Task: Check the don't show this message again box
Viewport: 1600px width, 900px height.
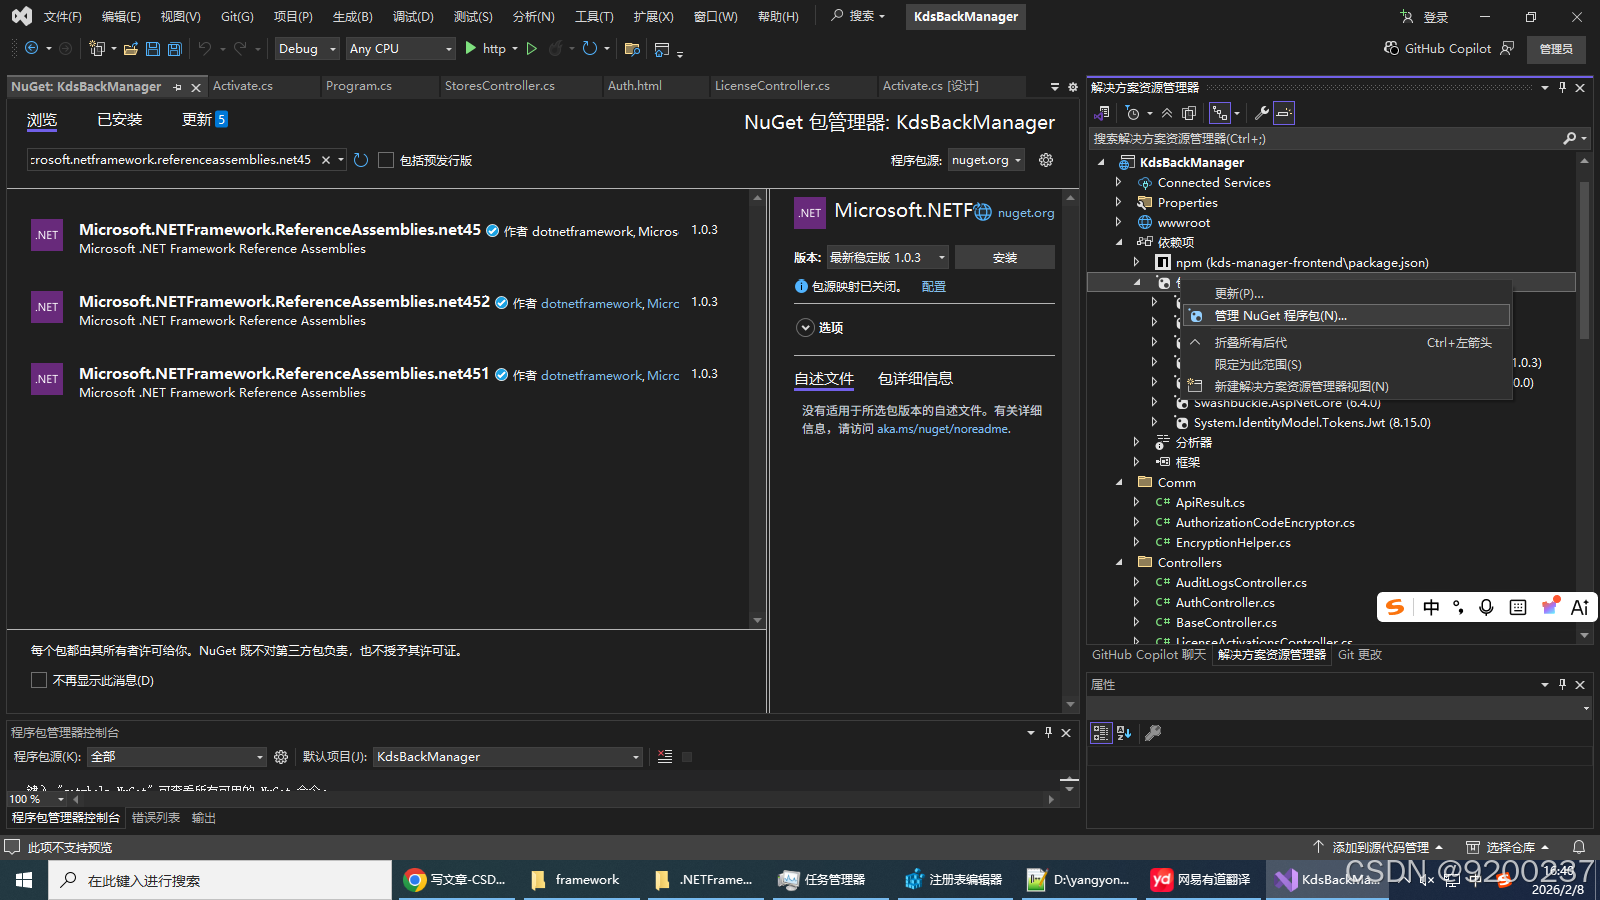Action: point(39,680)
